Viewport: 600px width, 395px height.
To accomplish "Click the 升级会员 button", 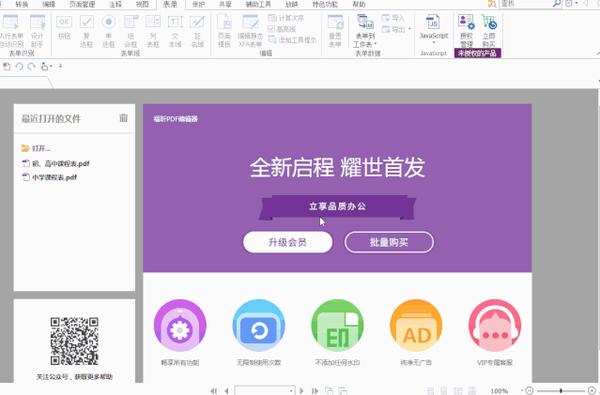I will (288, 242).
